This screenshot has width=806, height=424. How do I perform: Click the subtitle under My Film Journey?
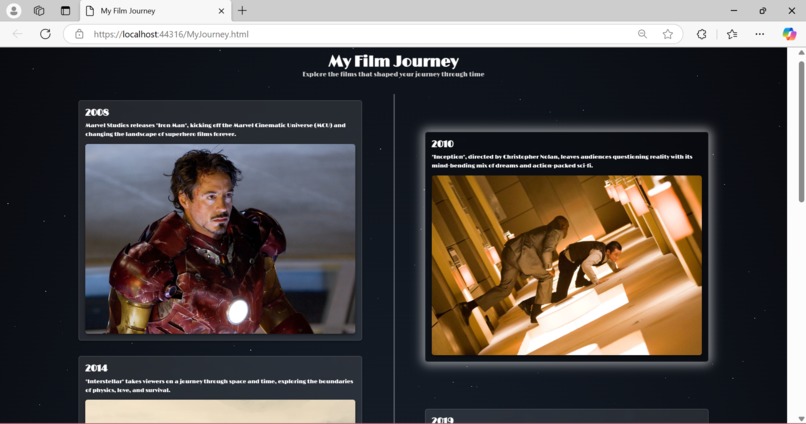pos(393,74)
